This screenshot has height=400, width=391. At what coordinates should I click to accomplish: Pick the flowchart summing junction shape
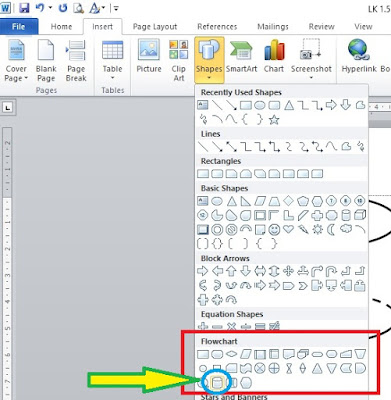click(260, 368)
